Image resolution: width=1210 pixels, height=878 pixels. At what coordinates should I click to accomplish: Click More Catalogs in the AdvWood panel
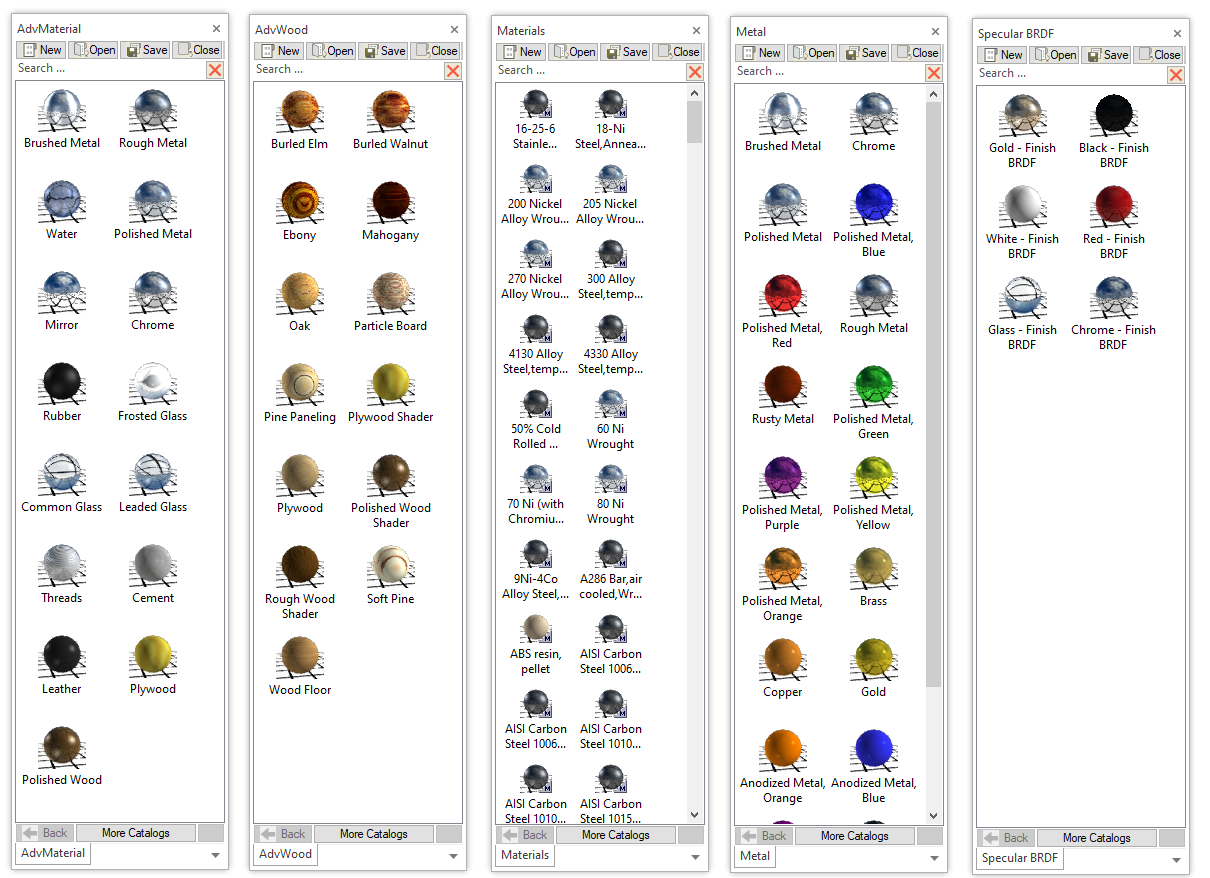[x=373, y=834]
